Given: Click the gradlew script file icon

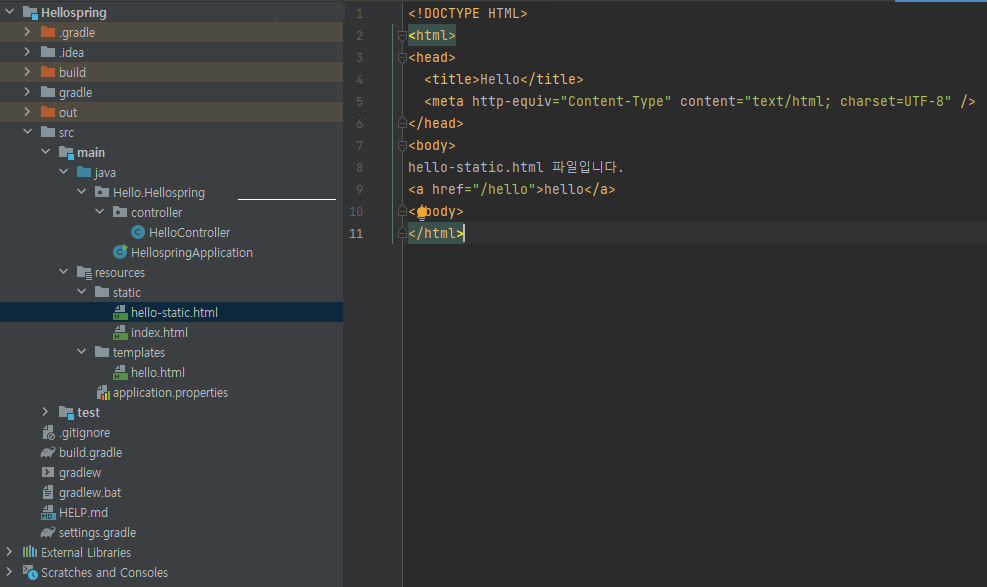Looking at the screenshot, I should pos(48,472).
